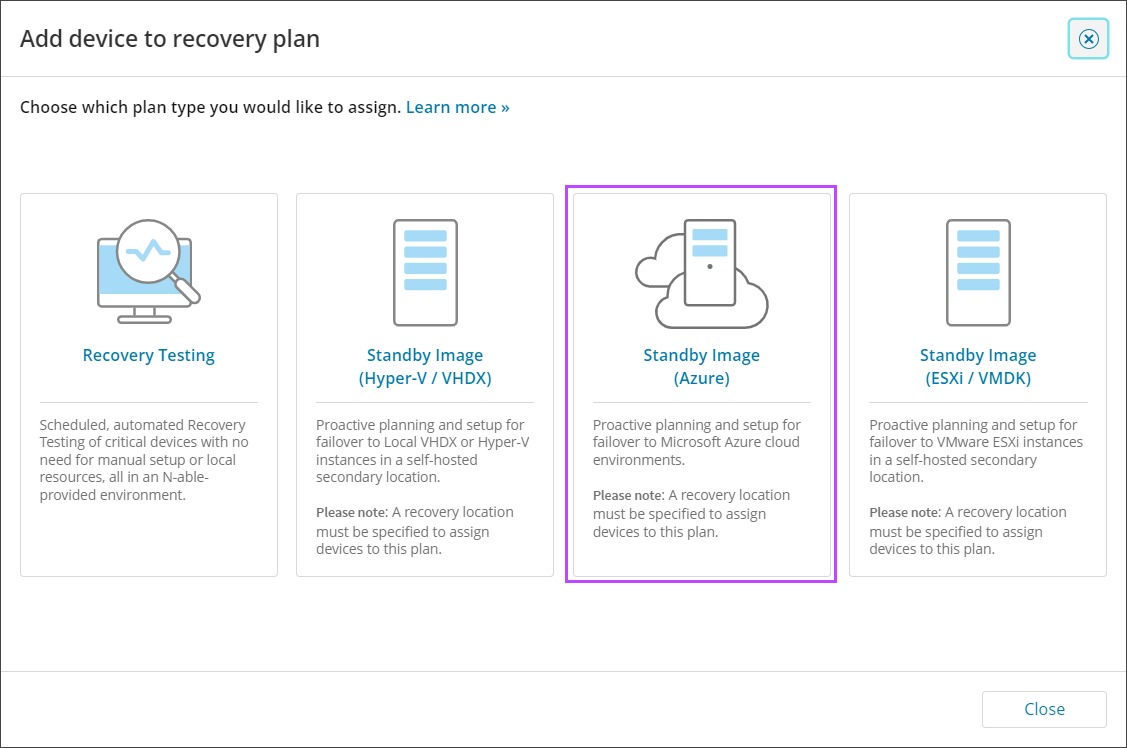Click the Please note text in Hyper-V card
The height and width of the screenshot is (748, 1127).
[x=415, y=531]
